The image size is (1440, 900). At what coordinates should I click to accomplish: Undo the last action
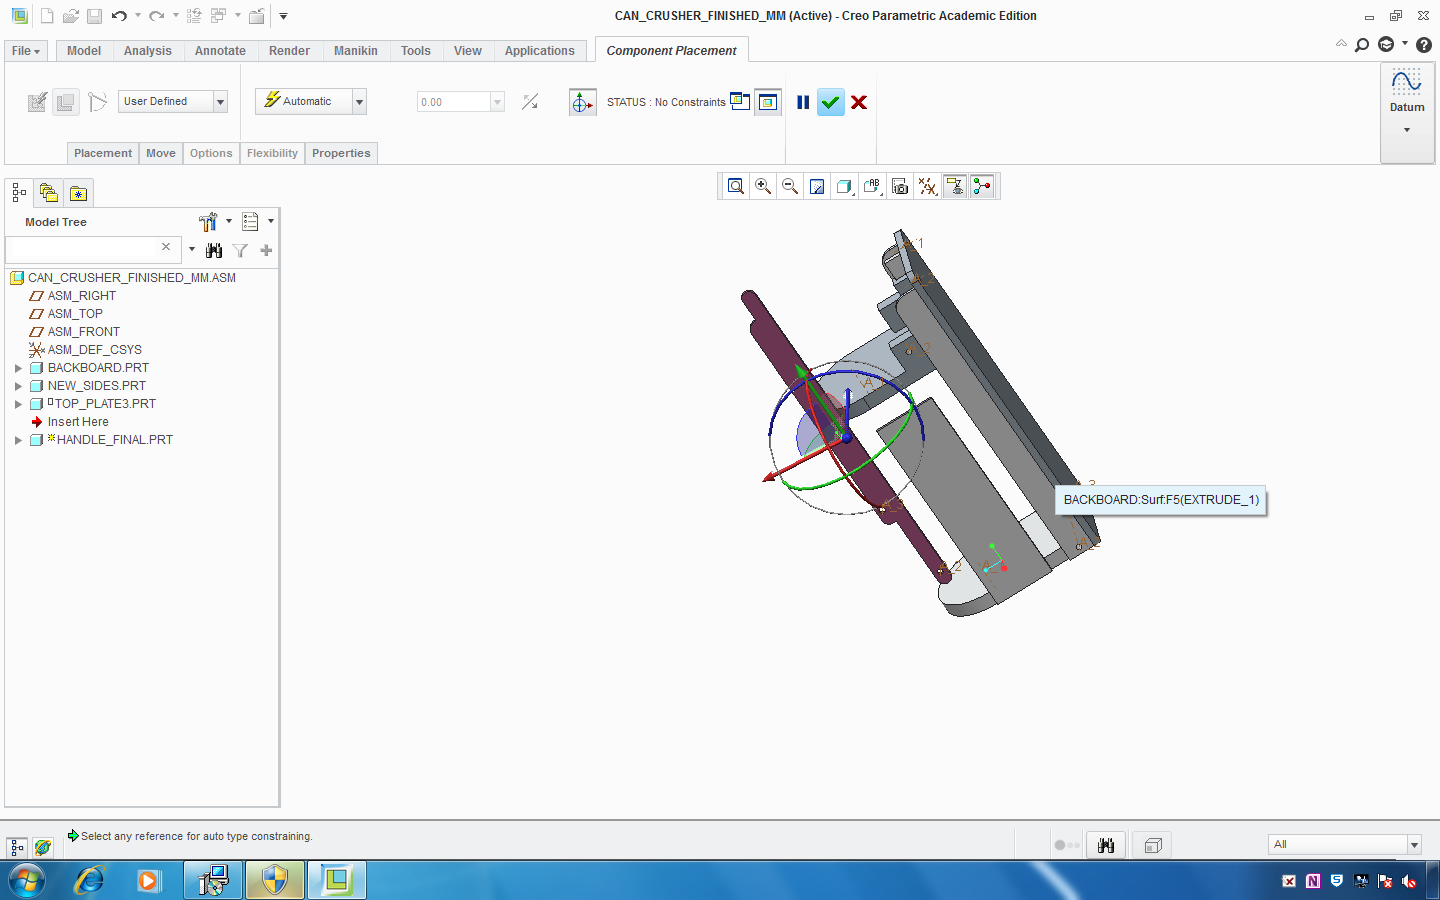tap(119, 16)
